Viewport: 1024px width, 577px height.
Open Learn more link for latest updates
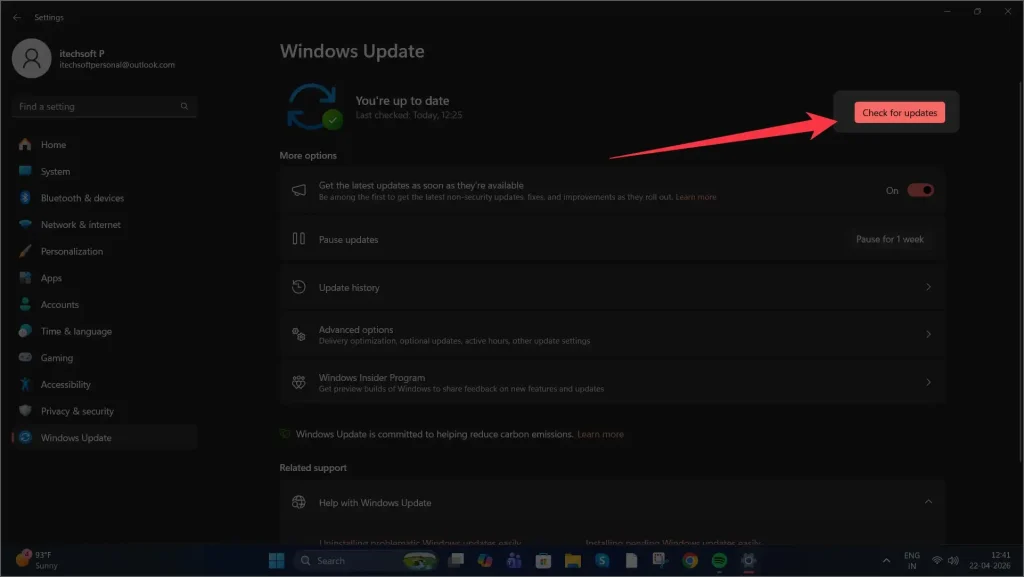pos(696,197)
